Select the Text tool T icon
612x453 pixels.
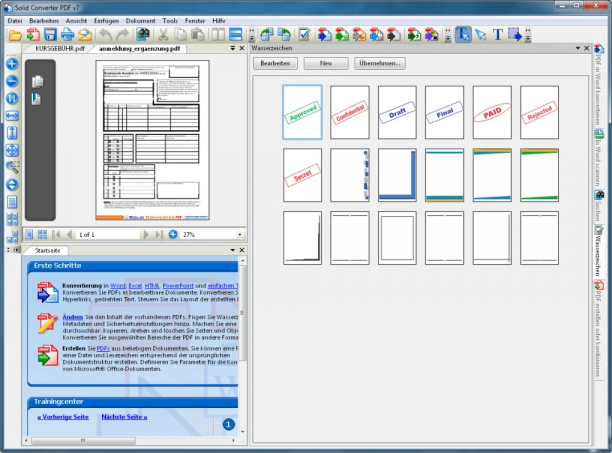498,35
